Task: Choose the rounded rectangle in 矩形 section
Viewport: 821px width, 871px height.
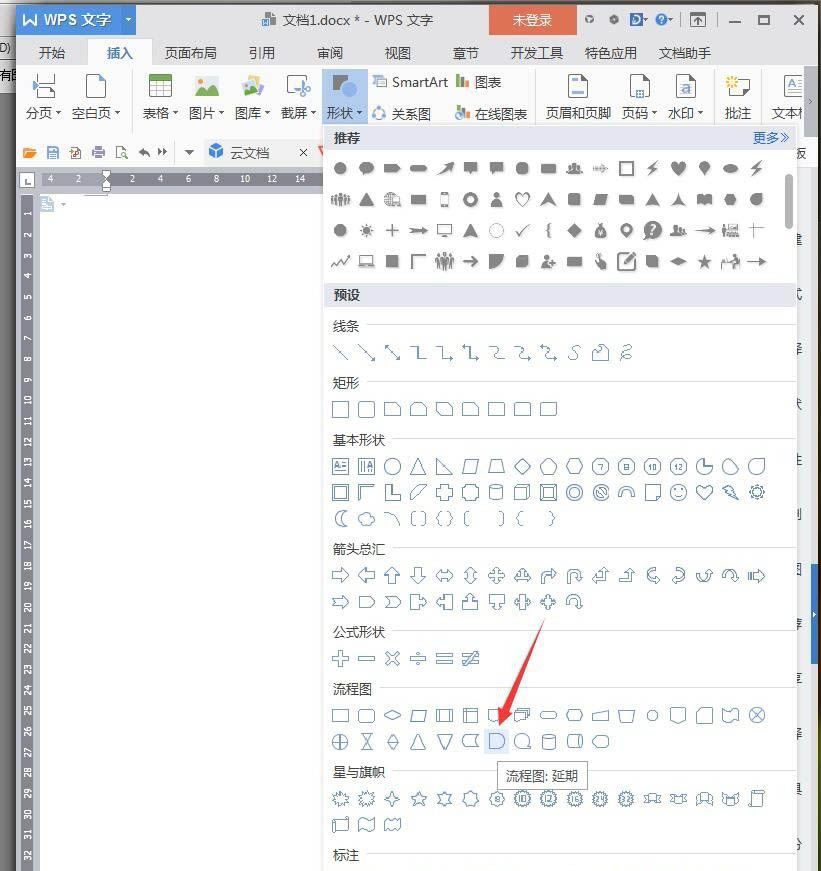Action: [x=366, y=409]
